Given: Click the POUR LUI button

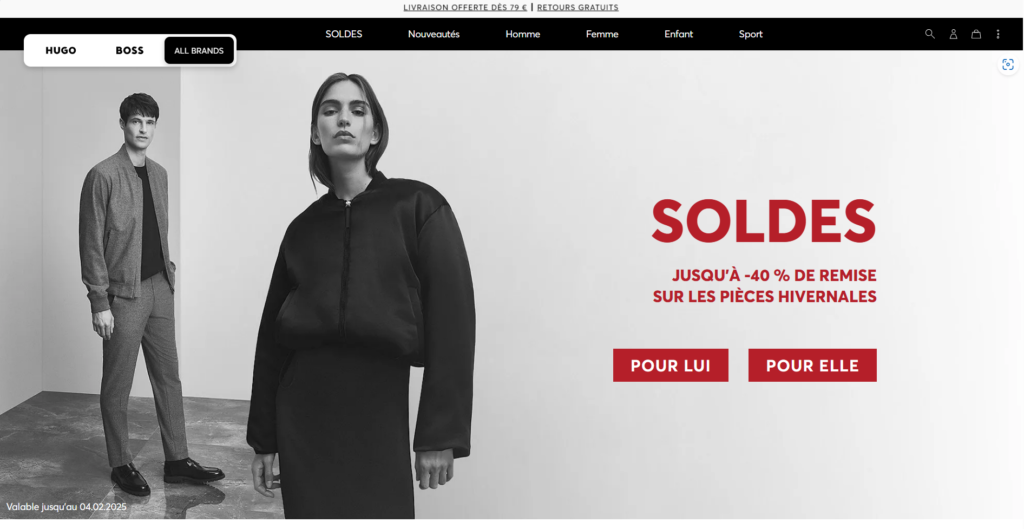Looking at the screenshot, I should click(x=670, y=365).
